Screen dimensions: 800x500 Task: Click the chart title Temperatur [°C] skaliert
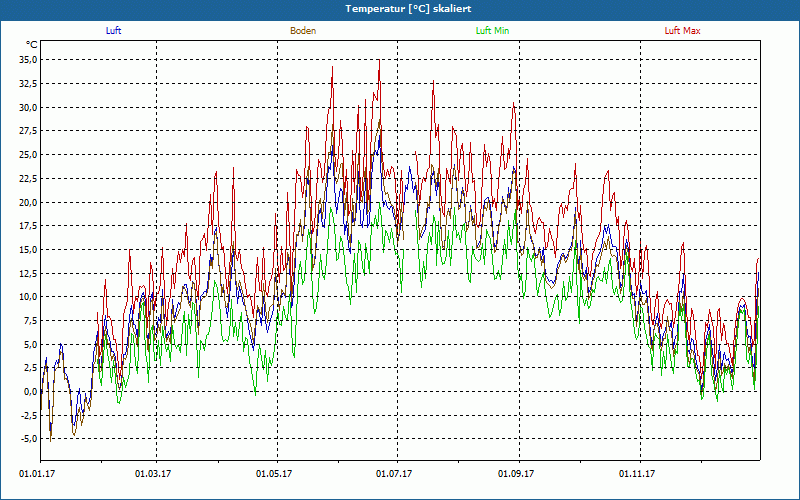coord(408,9)
